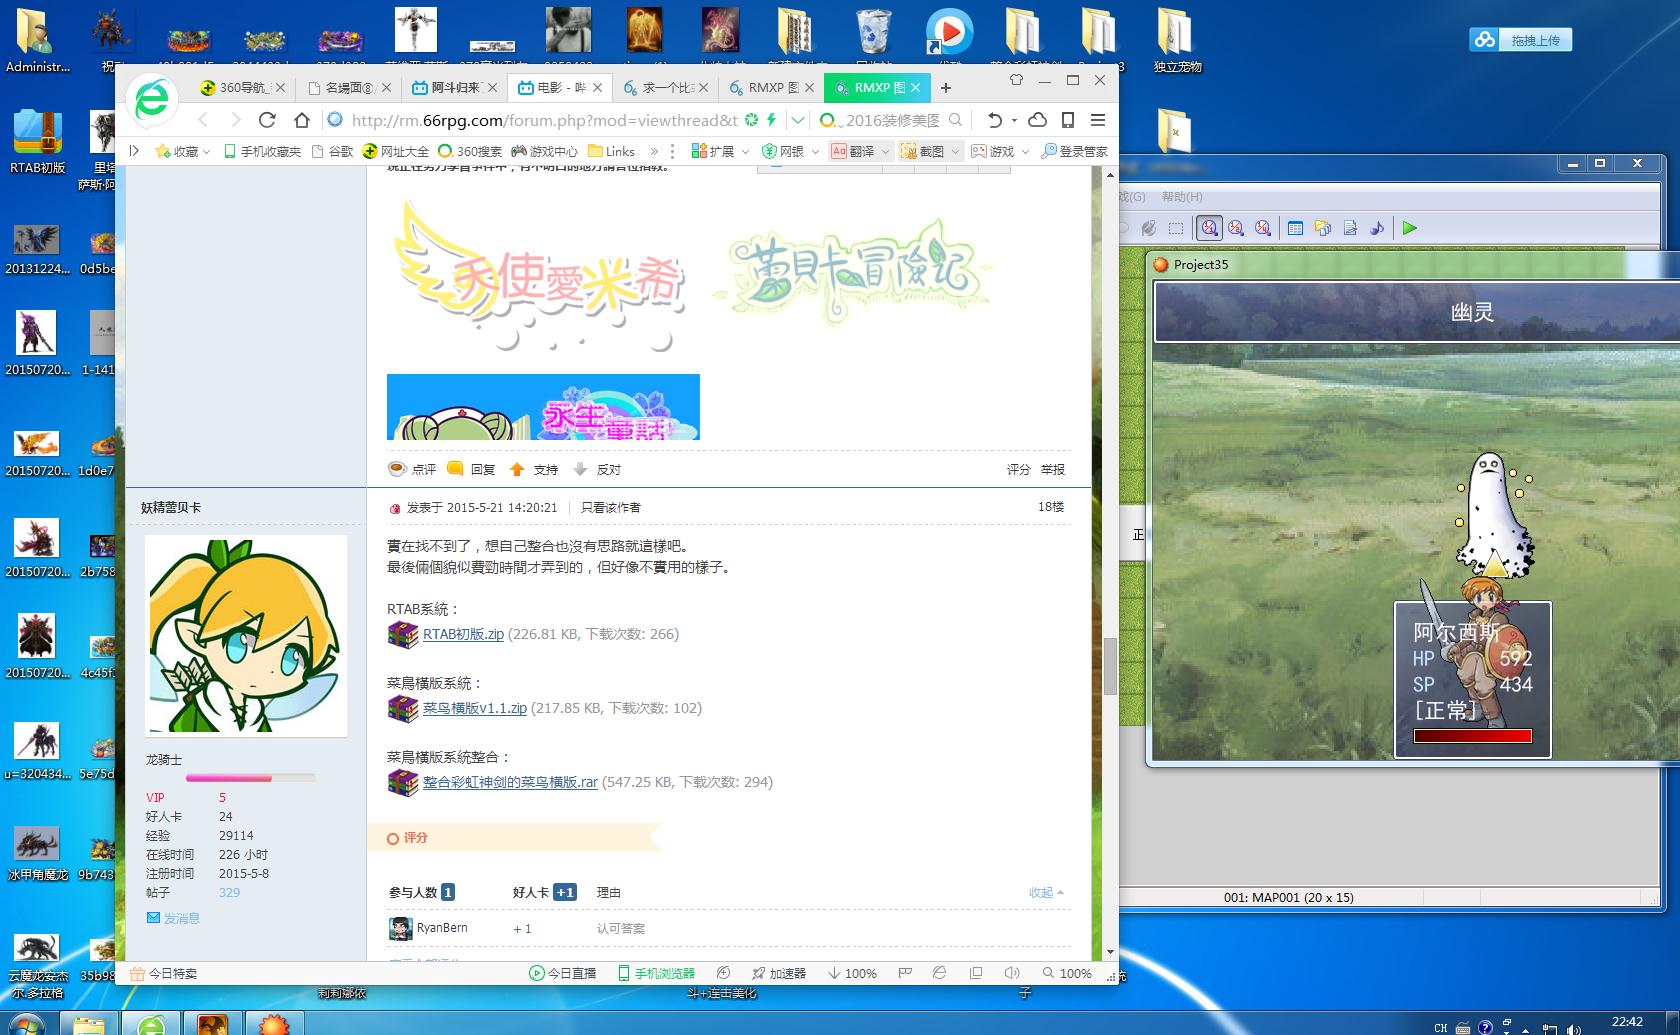Open Windows Start button on taskbar
This screenshot has width=1680, height=1035.
25,1024
